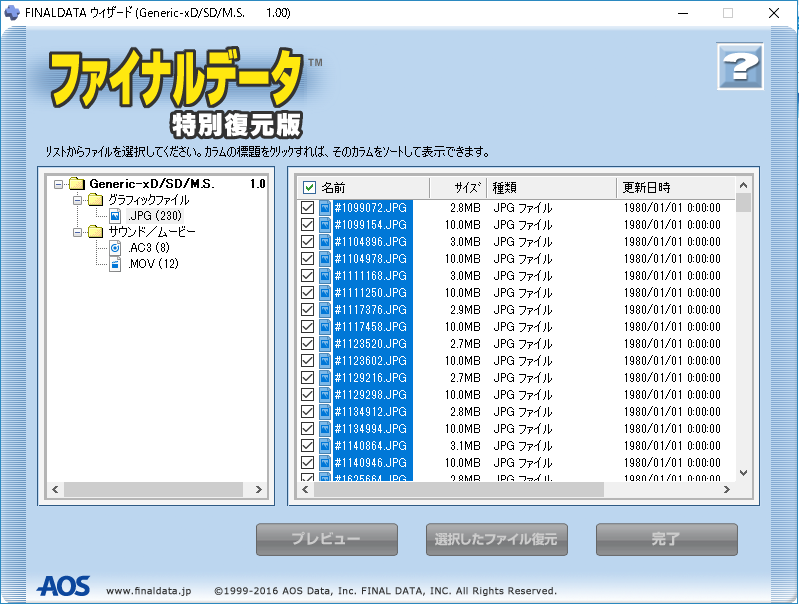
Task: Click the file icon for #1104896.JPG
Action: [325, 242]
